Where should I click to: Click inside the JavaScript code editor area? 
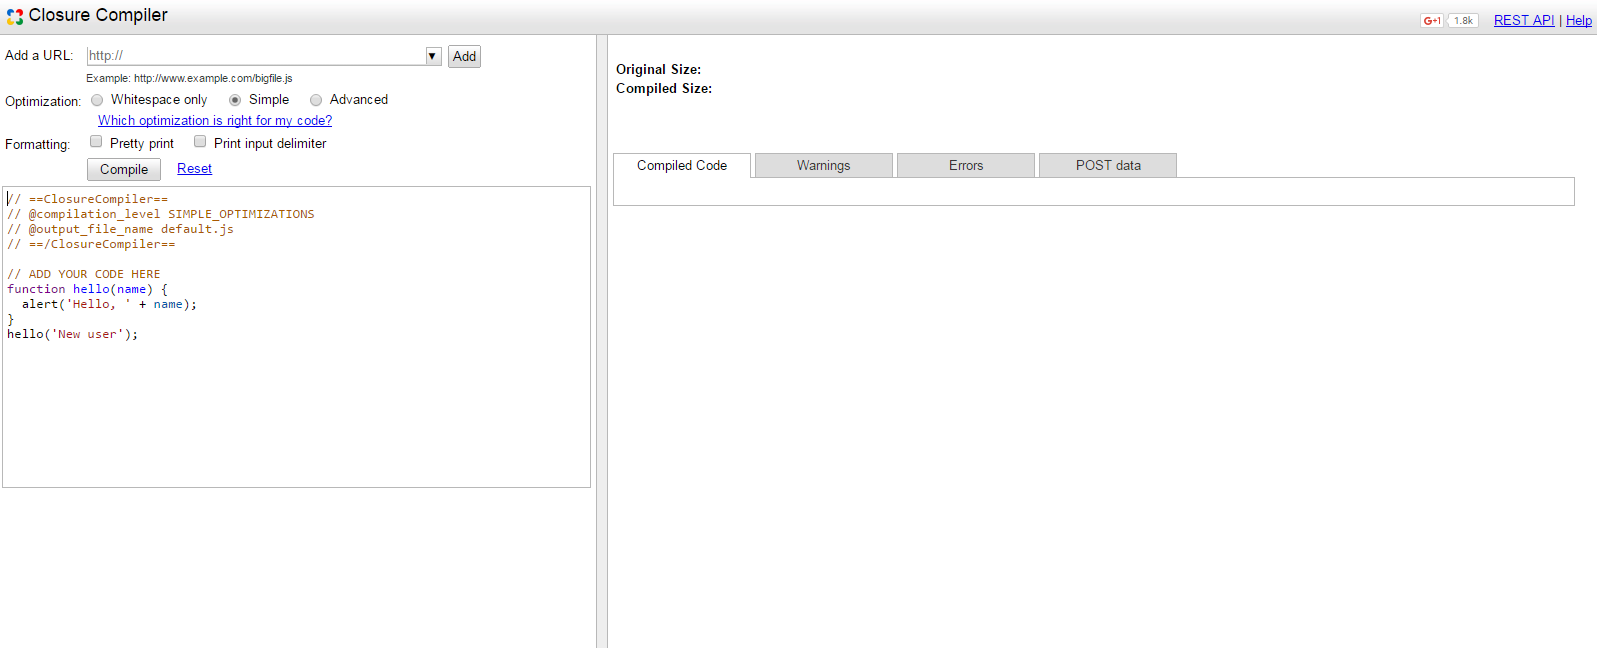coord(296,410)
